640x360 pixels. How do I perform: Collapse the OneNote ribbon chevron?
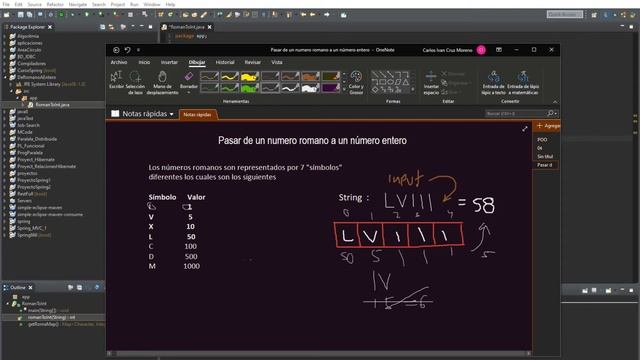click(x=555, y=101)
